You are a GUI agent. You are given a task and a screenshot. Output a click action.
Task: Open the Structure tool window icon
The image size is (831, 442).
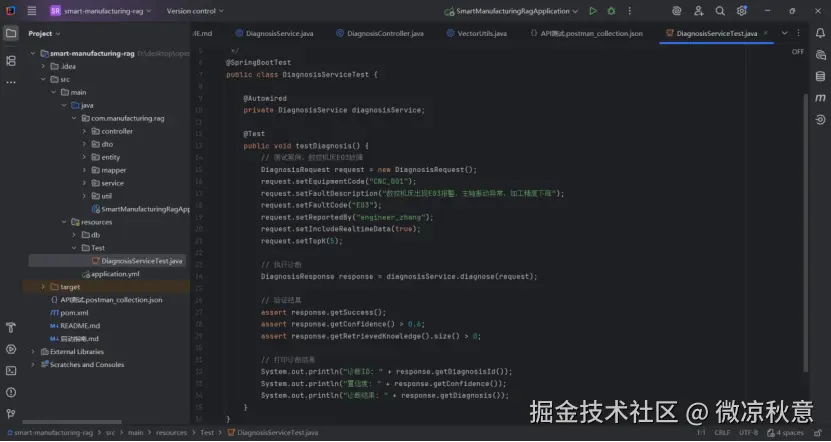point(11,61)
